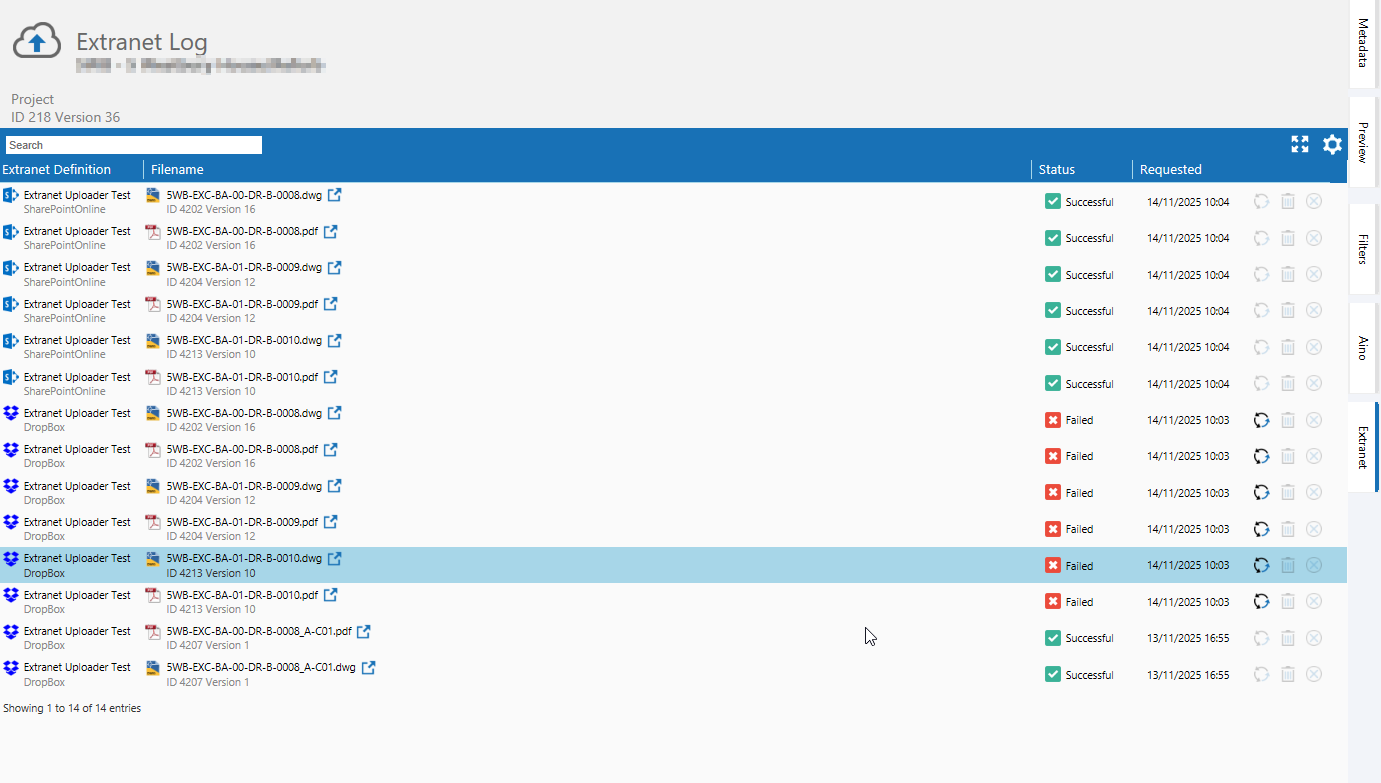This screenshot has height=783, width=1381.
Task: Click the Extranet Definition column header
Action: point(57,169)
